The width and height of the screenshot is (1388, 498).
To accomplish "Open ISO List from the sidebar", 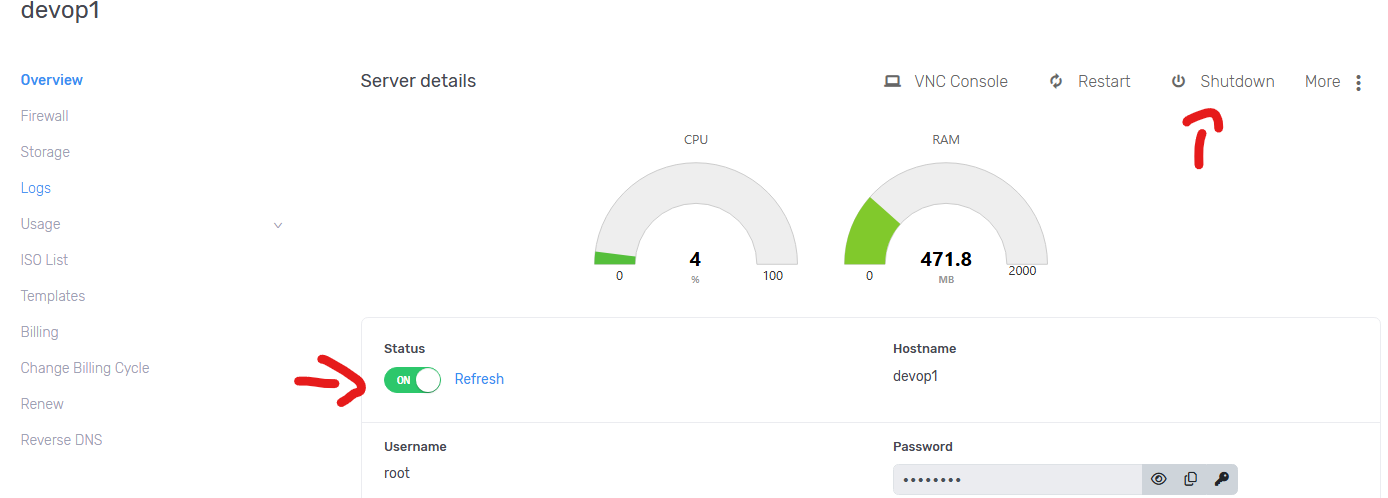I will point(44,260).
